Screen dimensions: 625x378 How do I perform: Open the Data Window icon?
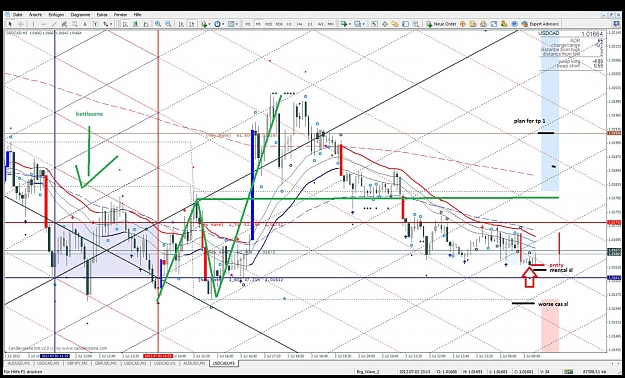pos(385,24)
